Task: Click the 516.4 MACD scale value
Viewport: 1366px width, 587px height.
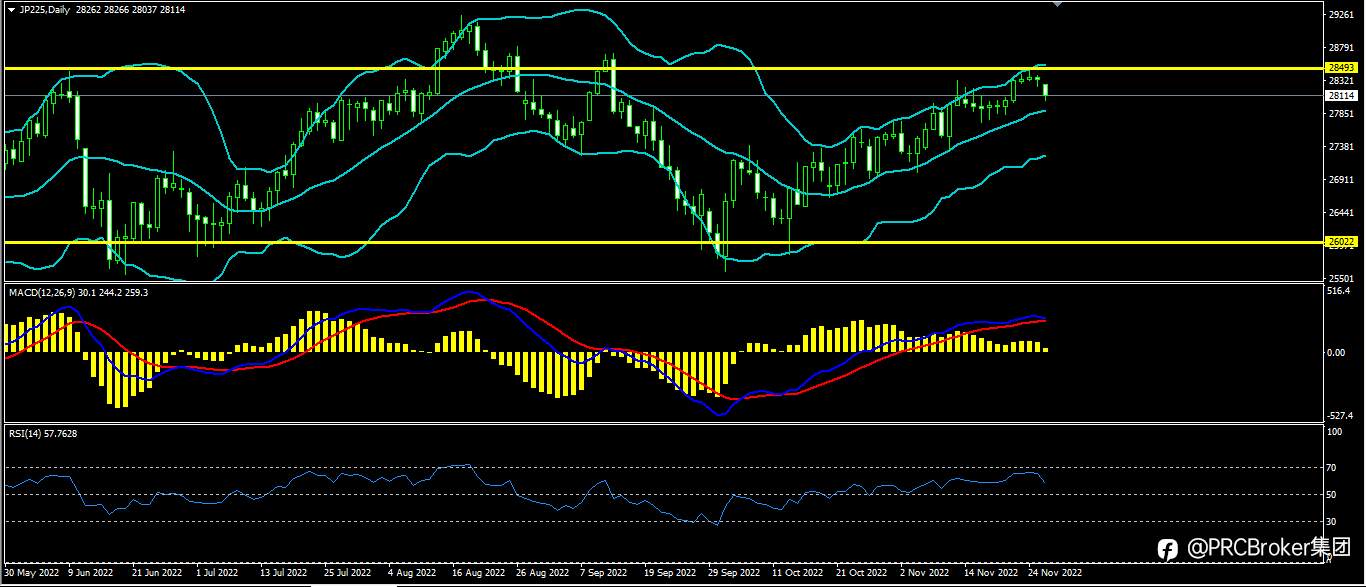Action: coord(1339,291)
